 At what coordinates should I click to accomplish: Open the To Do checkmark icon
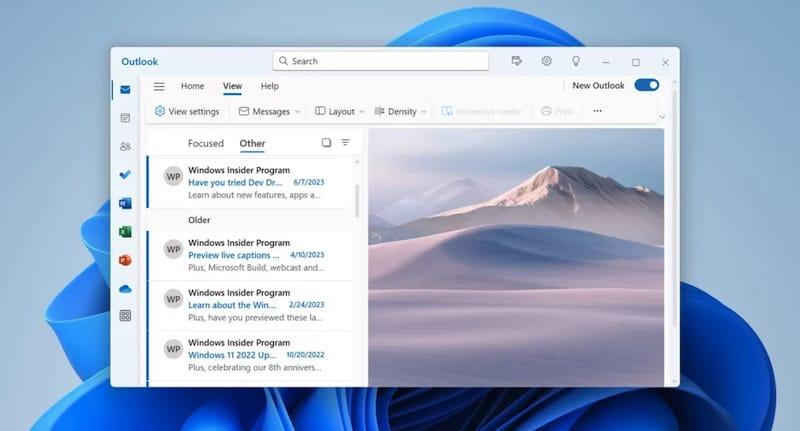(125, 174)
